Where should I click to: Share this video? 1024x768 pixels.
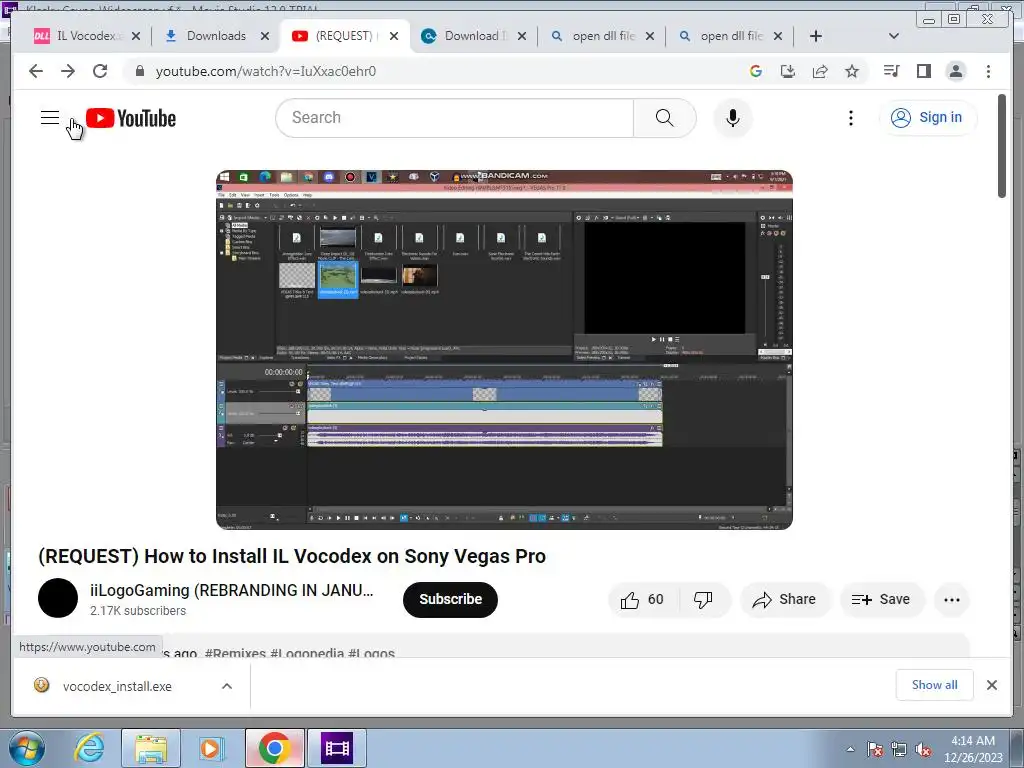click(x=785, y=600)
